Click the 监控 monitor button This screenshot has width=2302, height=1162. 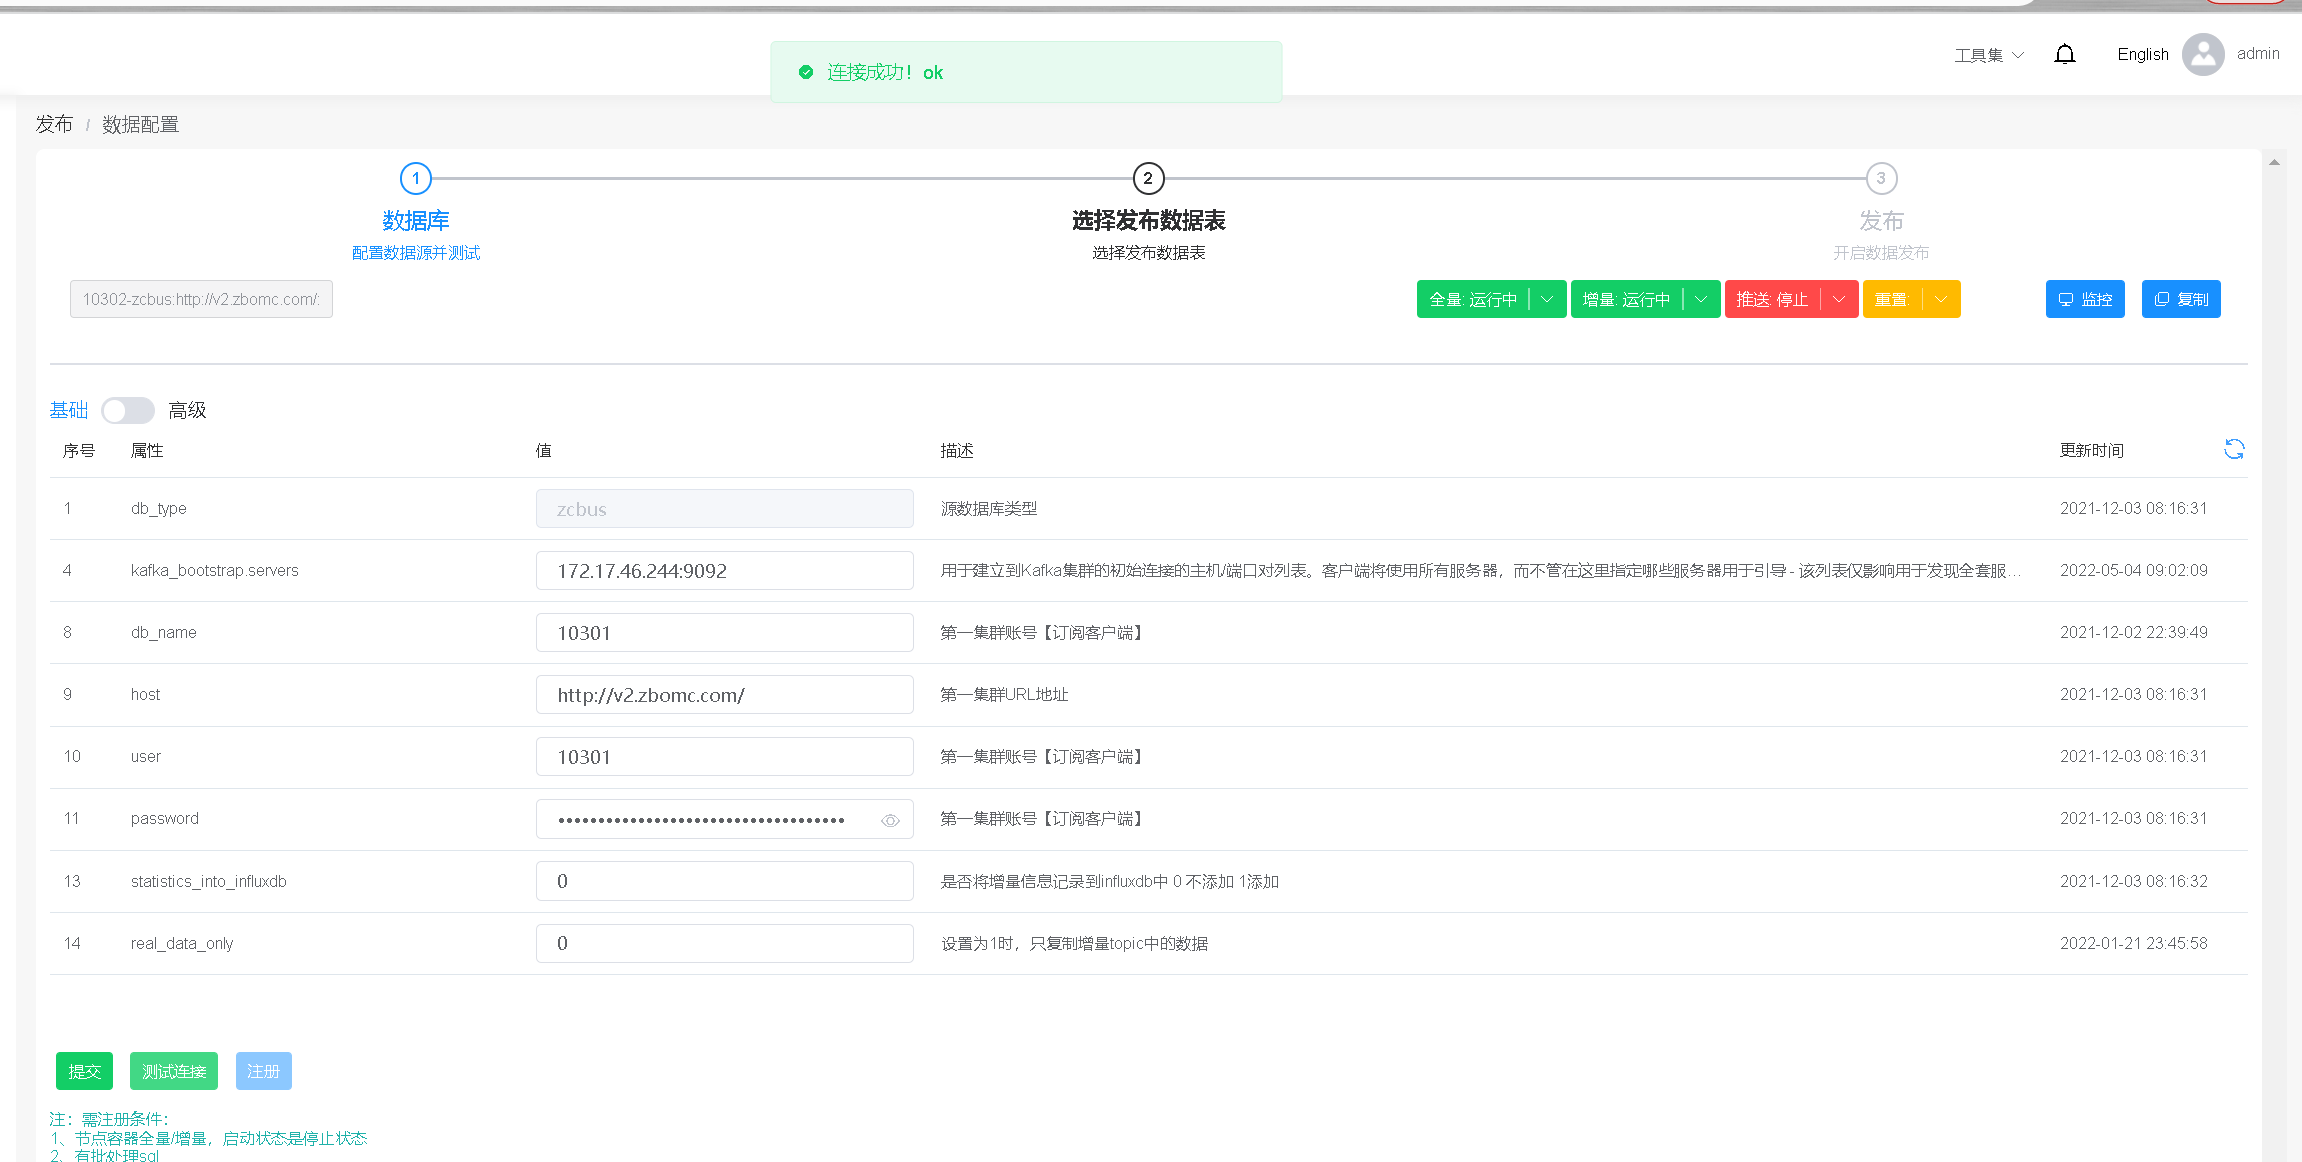tap(2084, 299)
